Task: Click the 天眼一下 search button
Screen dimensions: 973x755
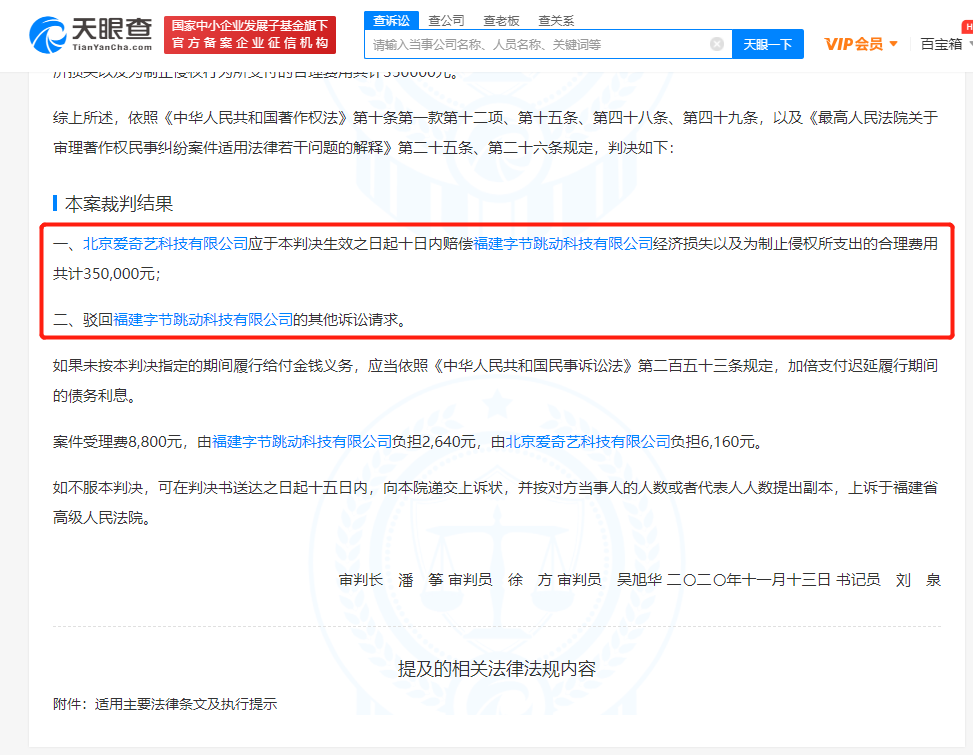Action: pyautogui.click(x=768, y=44)
